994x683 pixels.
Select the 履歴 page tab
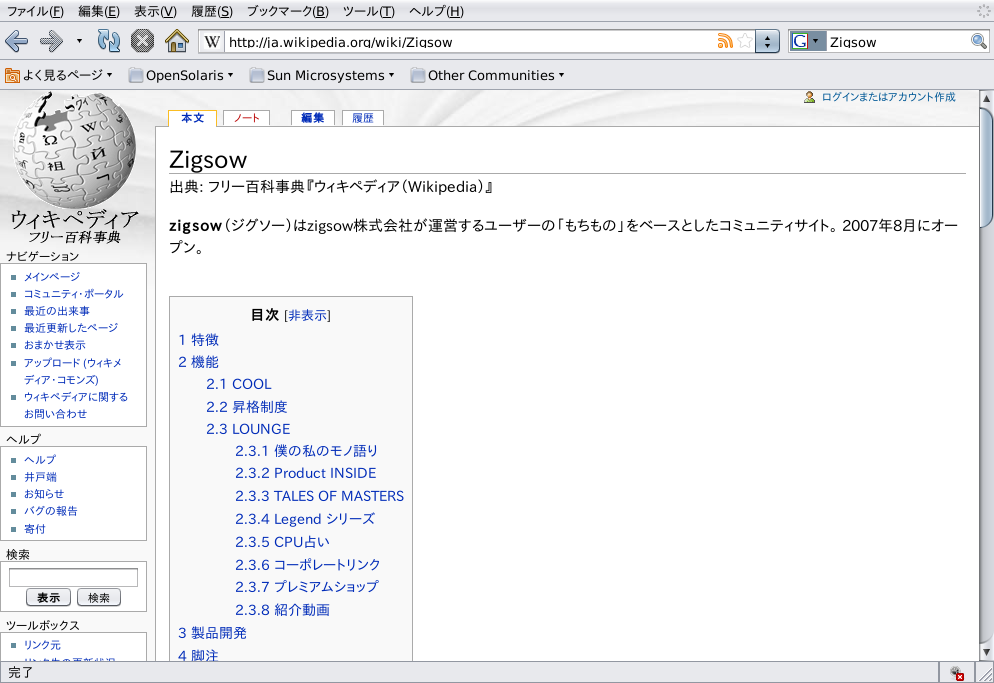[x=363, y=118]
